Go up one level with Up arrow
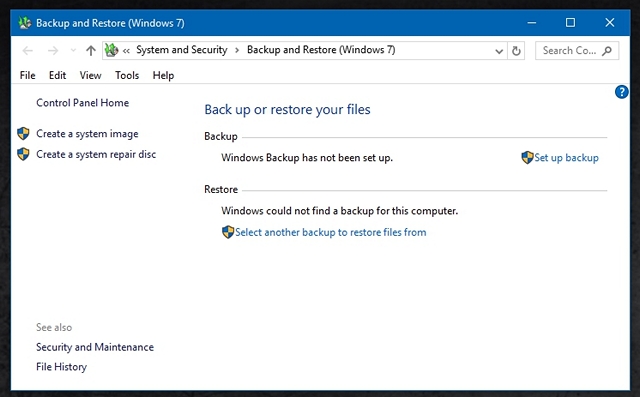This screenshot has width=640, height=397. pos(91,51)
